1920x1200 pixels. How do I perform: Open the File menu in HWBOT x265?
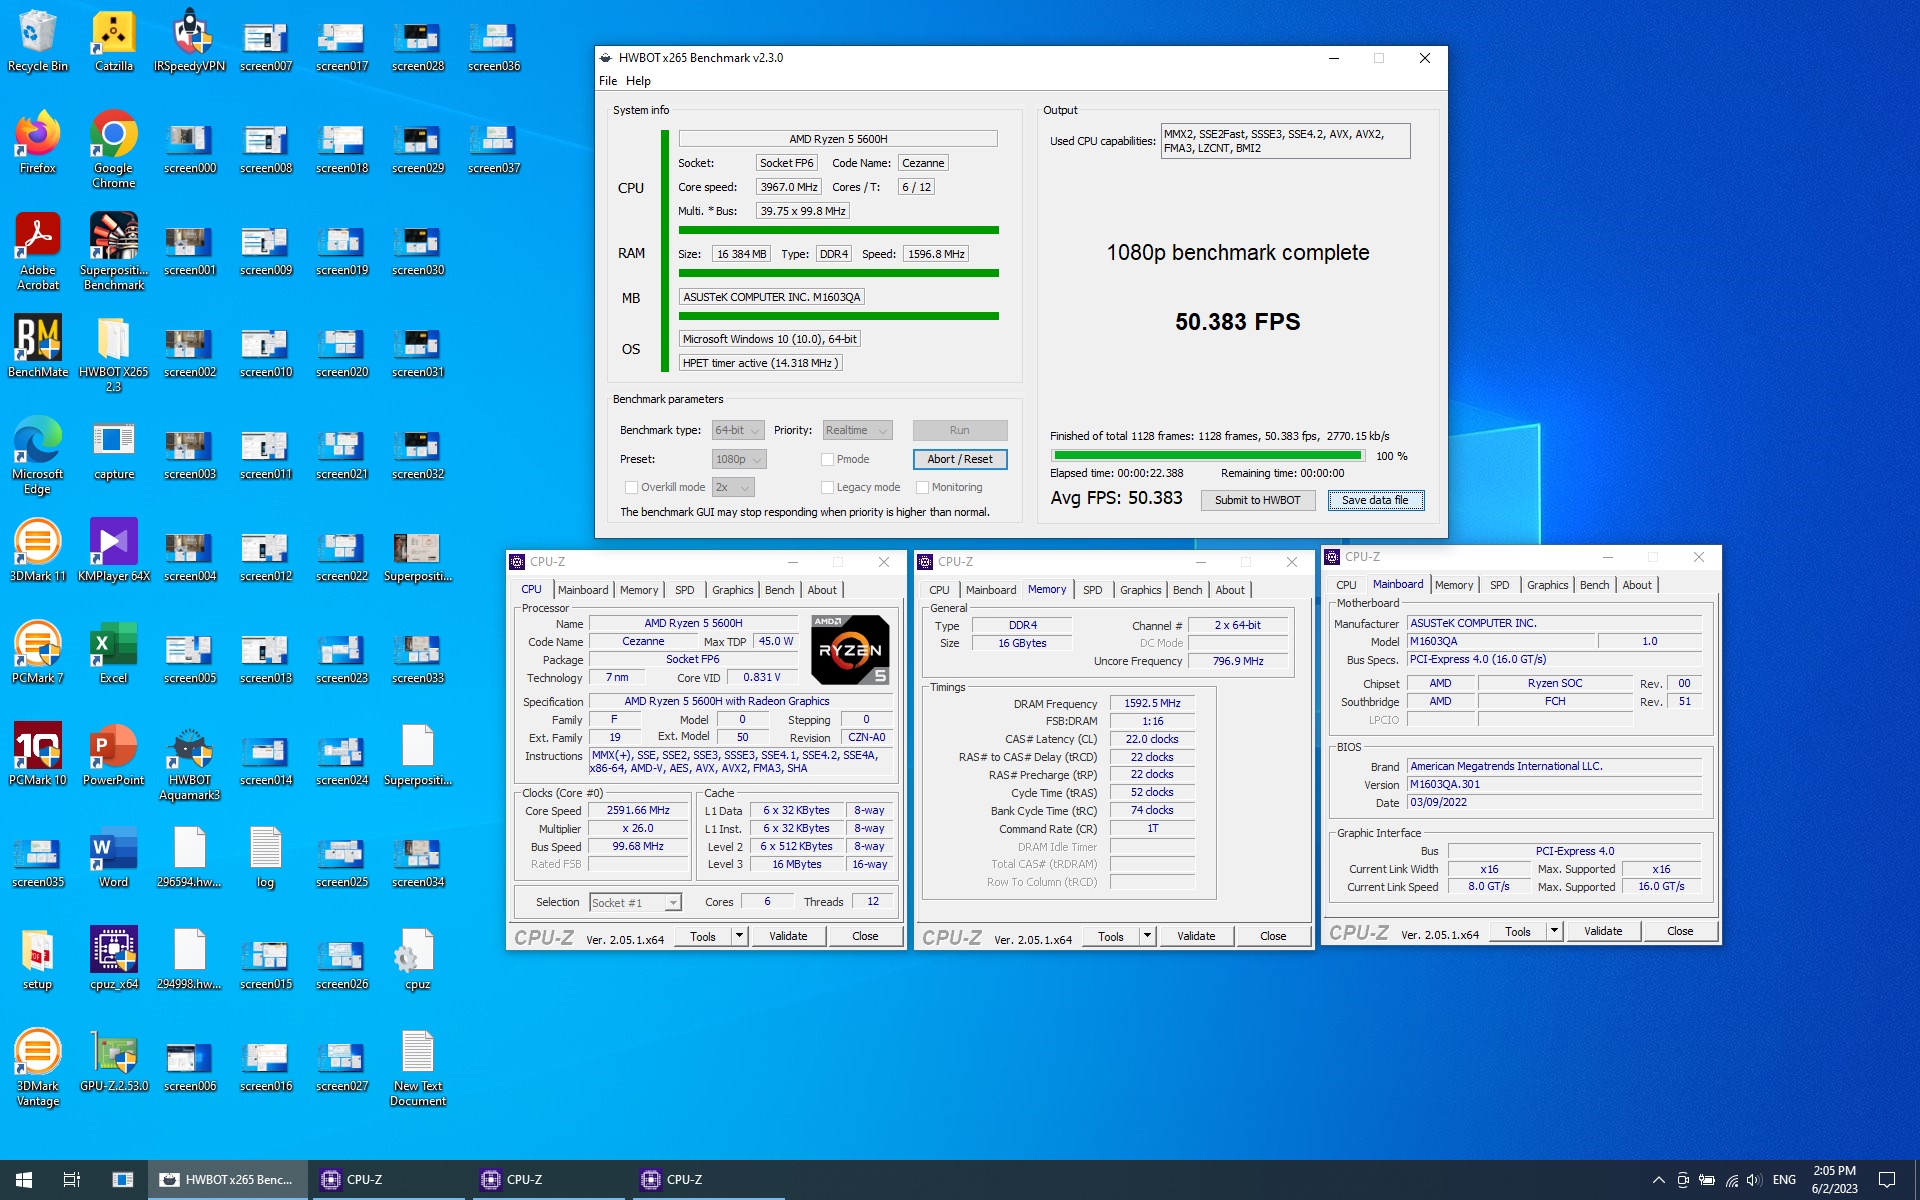tap(608, 81)
